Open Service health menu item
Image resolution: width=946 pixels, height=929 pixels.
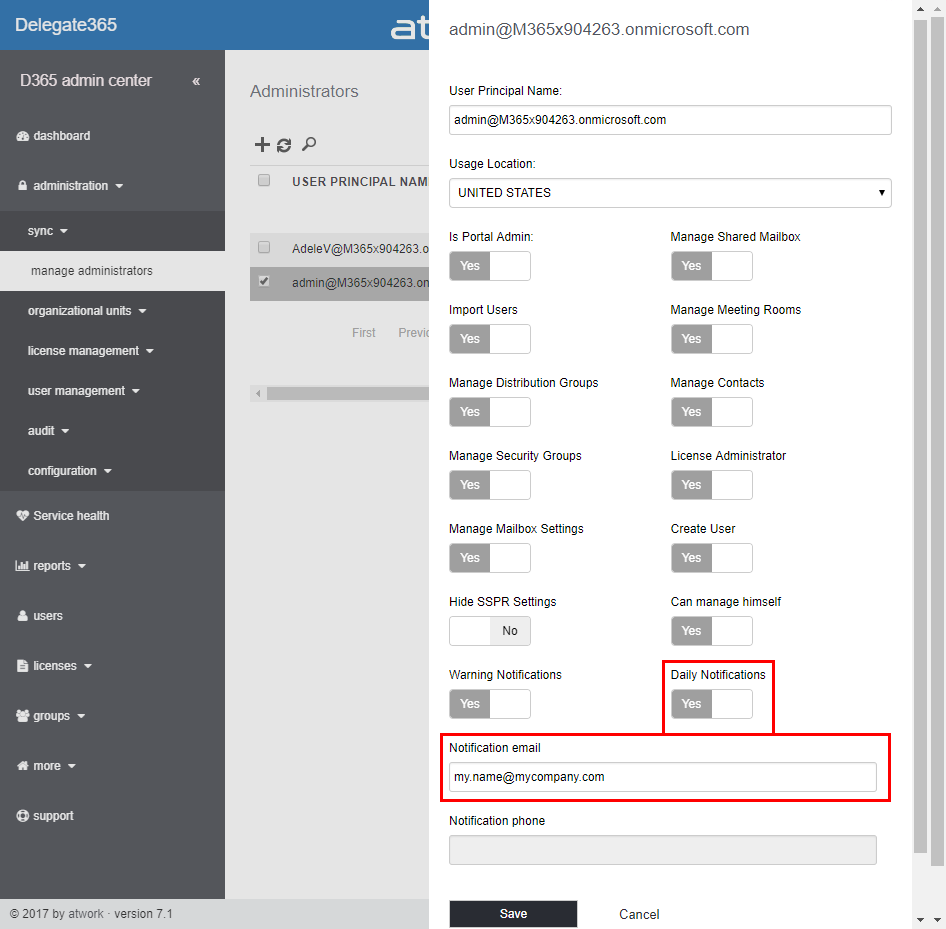coord(63,516)
